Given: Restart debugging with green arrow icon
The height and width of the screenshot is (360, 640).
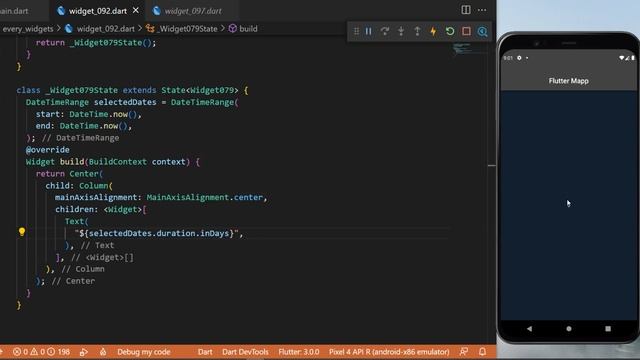Looking at the screenshot, I should (450, 31).
